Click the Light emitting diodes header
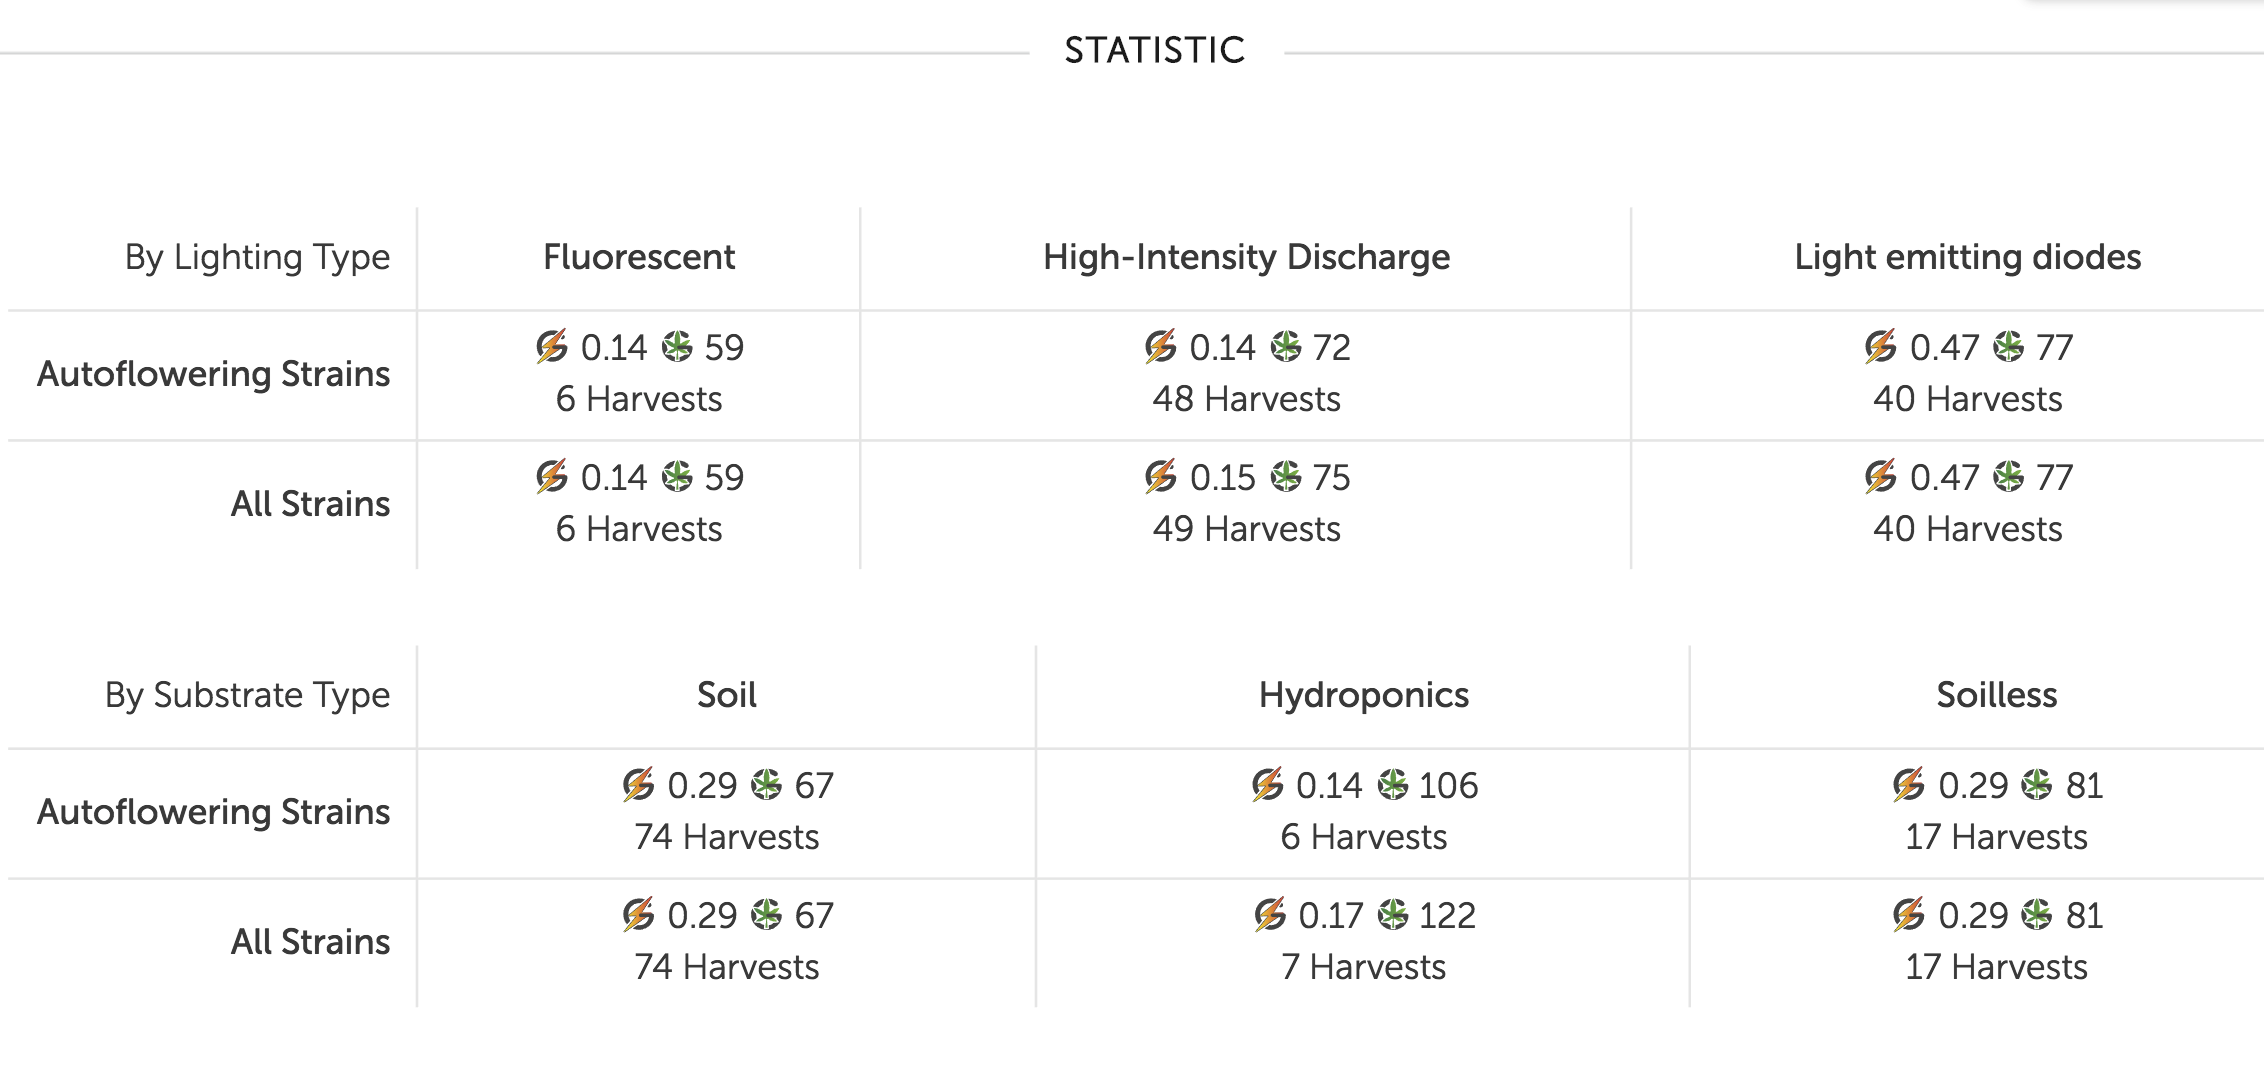The height and width of the screenshot is (1075, 2264). [x=1967, y=257]
